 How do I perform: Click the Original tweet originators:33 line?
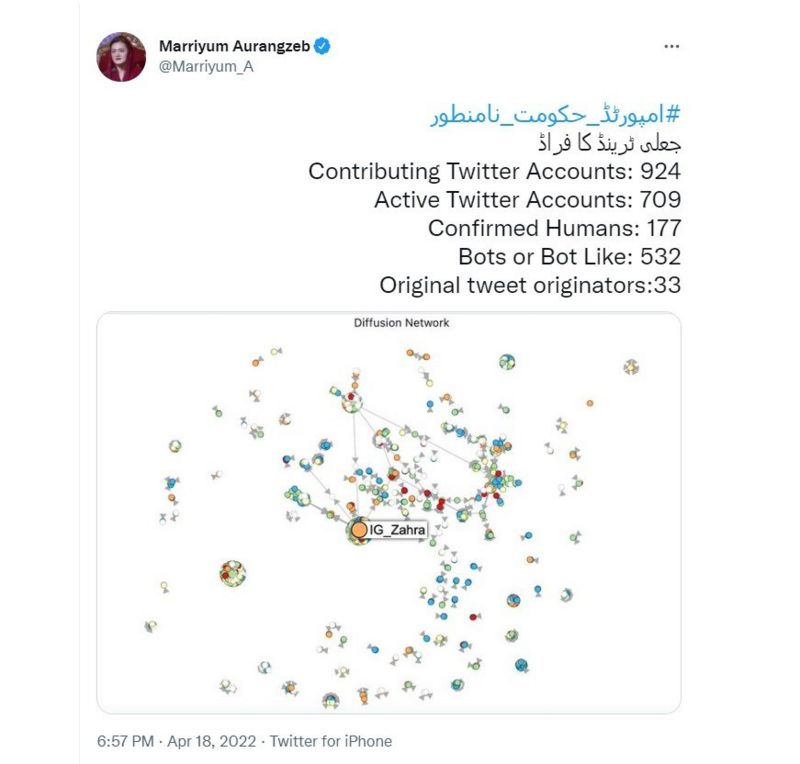530,285
